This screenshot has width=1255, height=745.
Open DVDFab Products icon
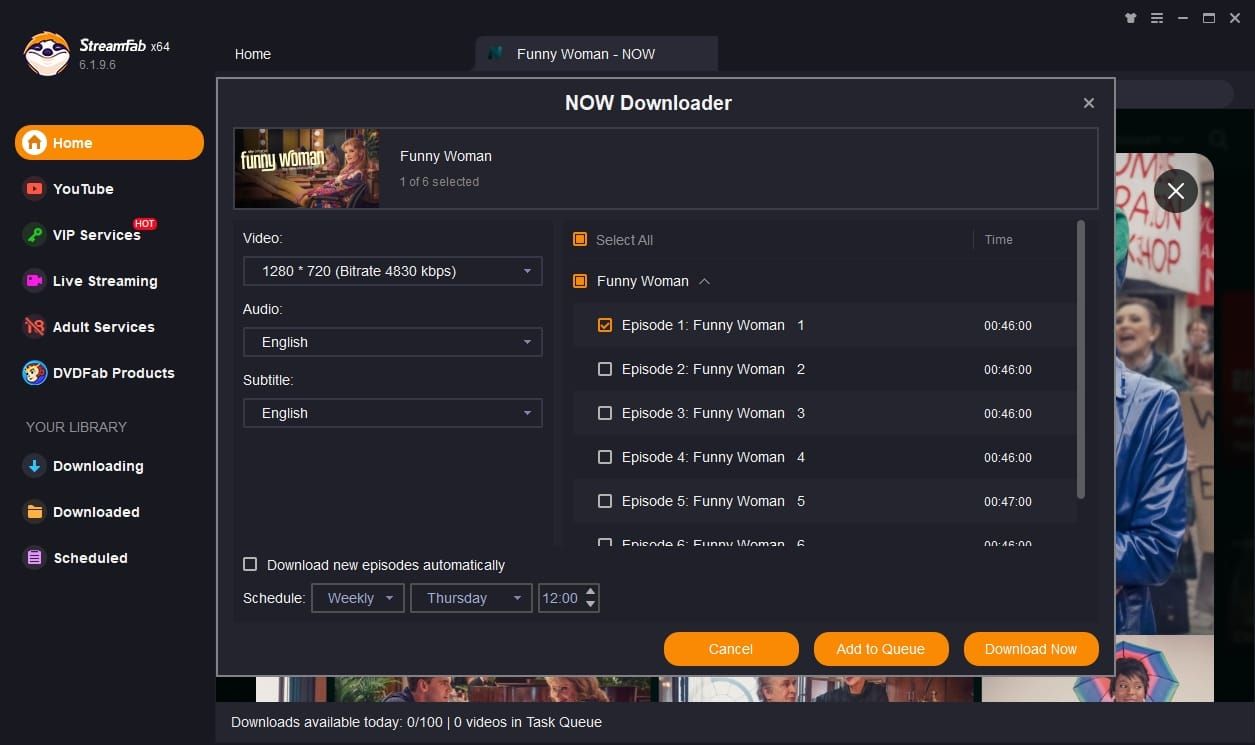click(x=35, y=373)
